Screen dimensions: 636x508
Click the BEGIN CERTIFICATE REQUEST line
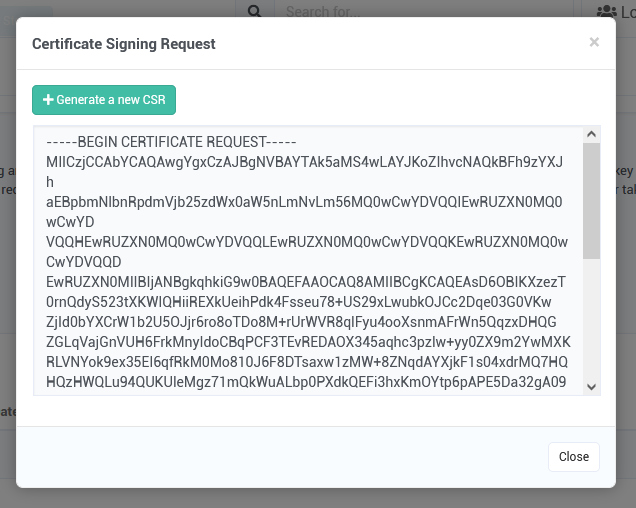(171, 142)
